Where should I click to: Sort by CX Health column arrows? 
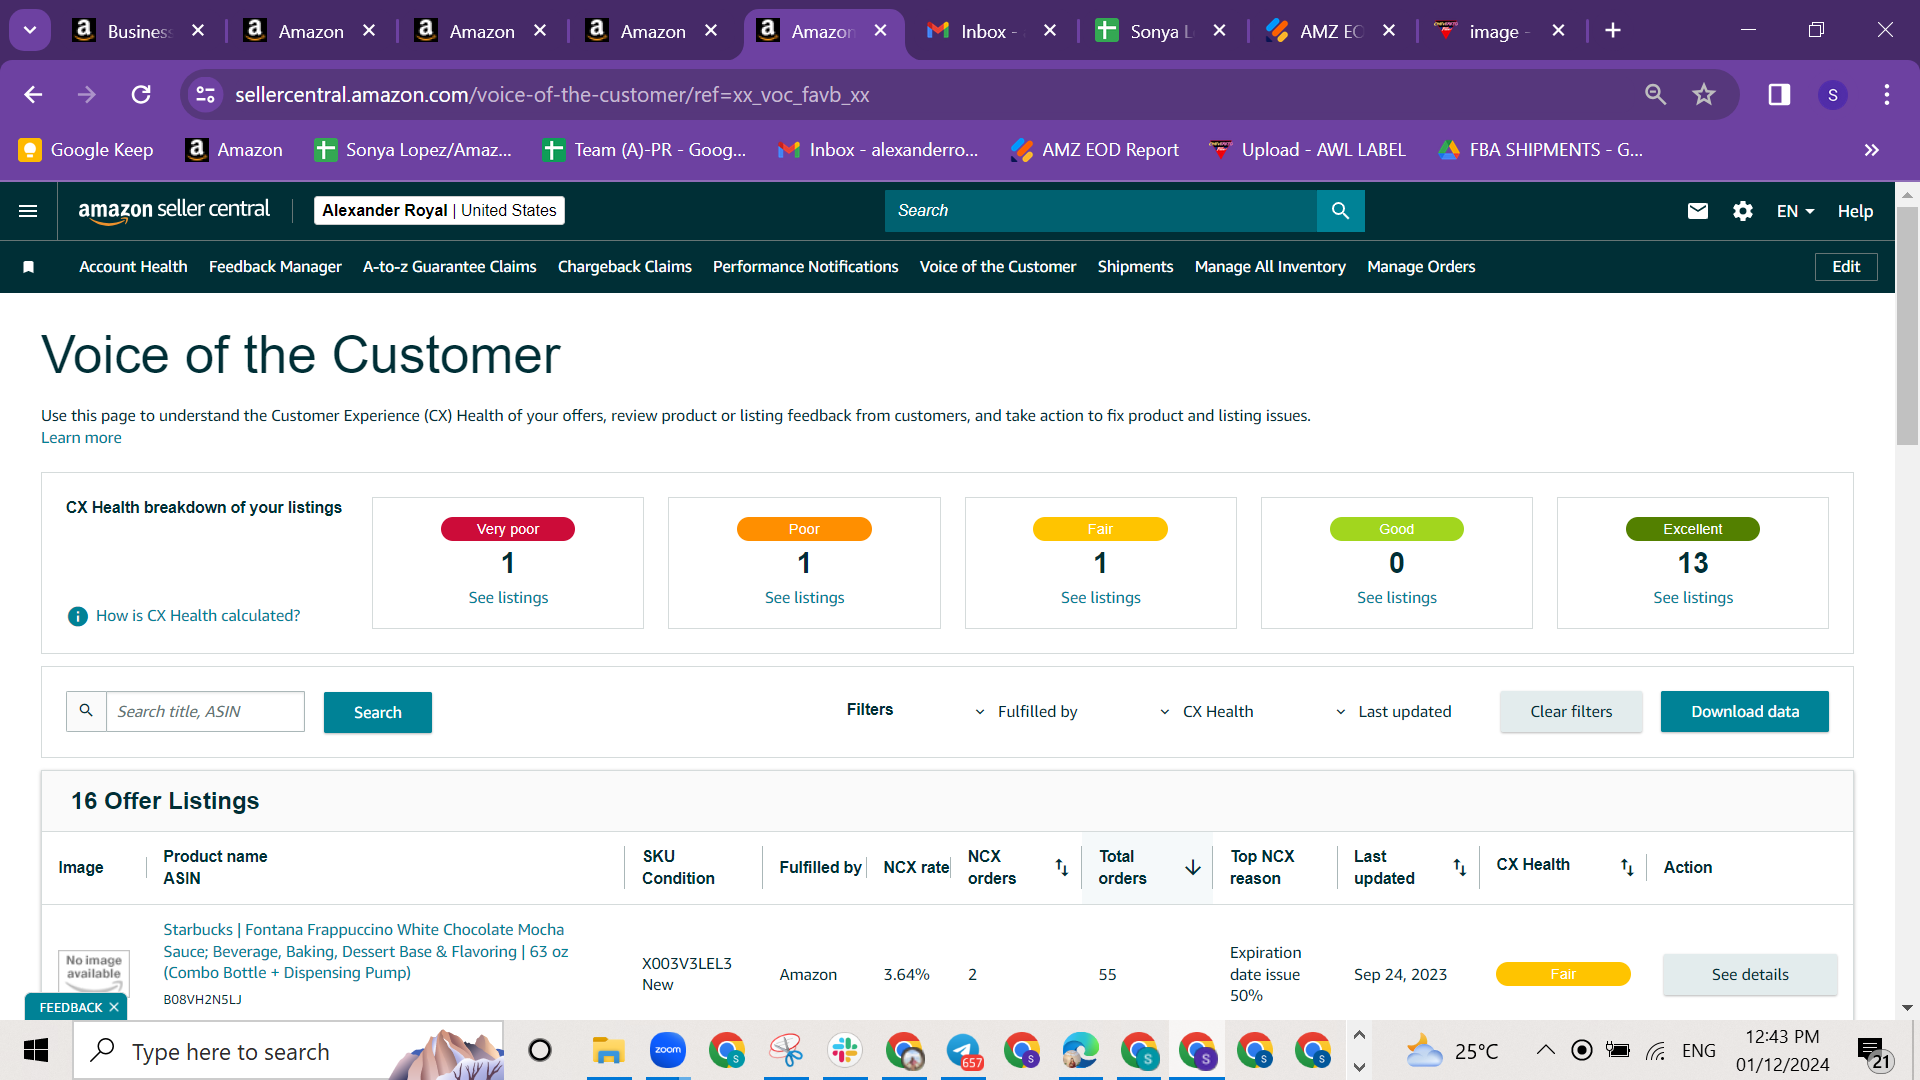tap(1627, 867)
